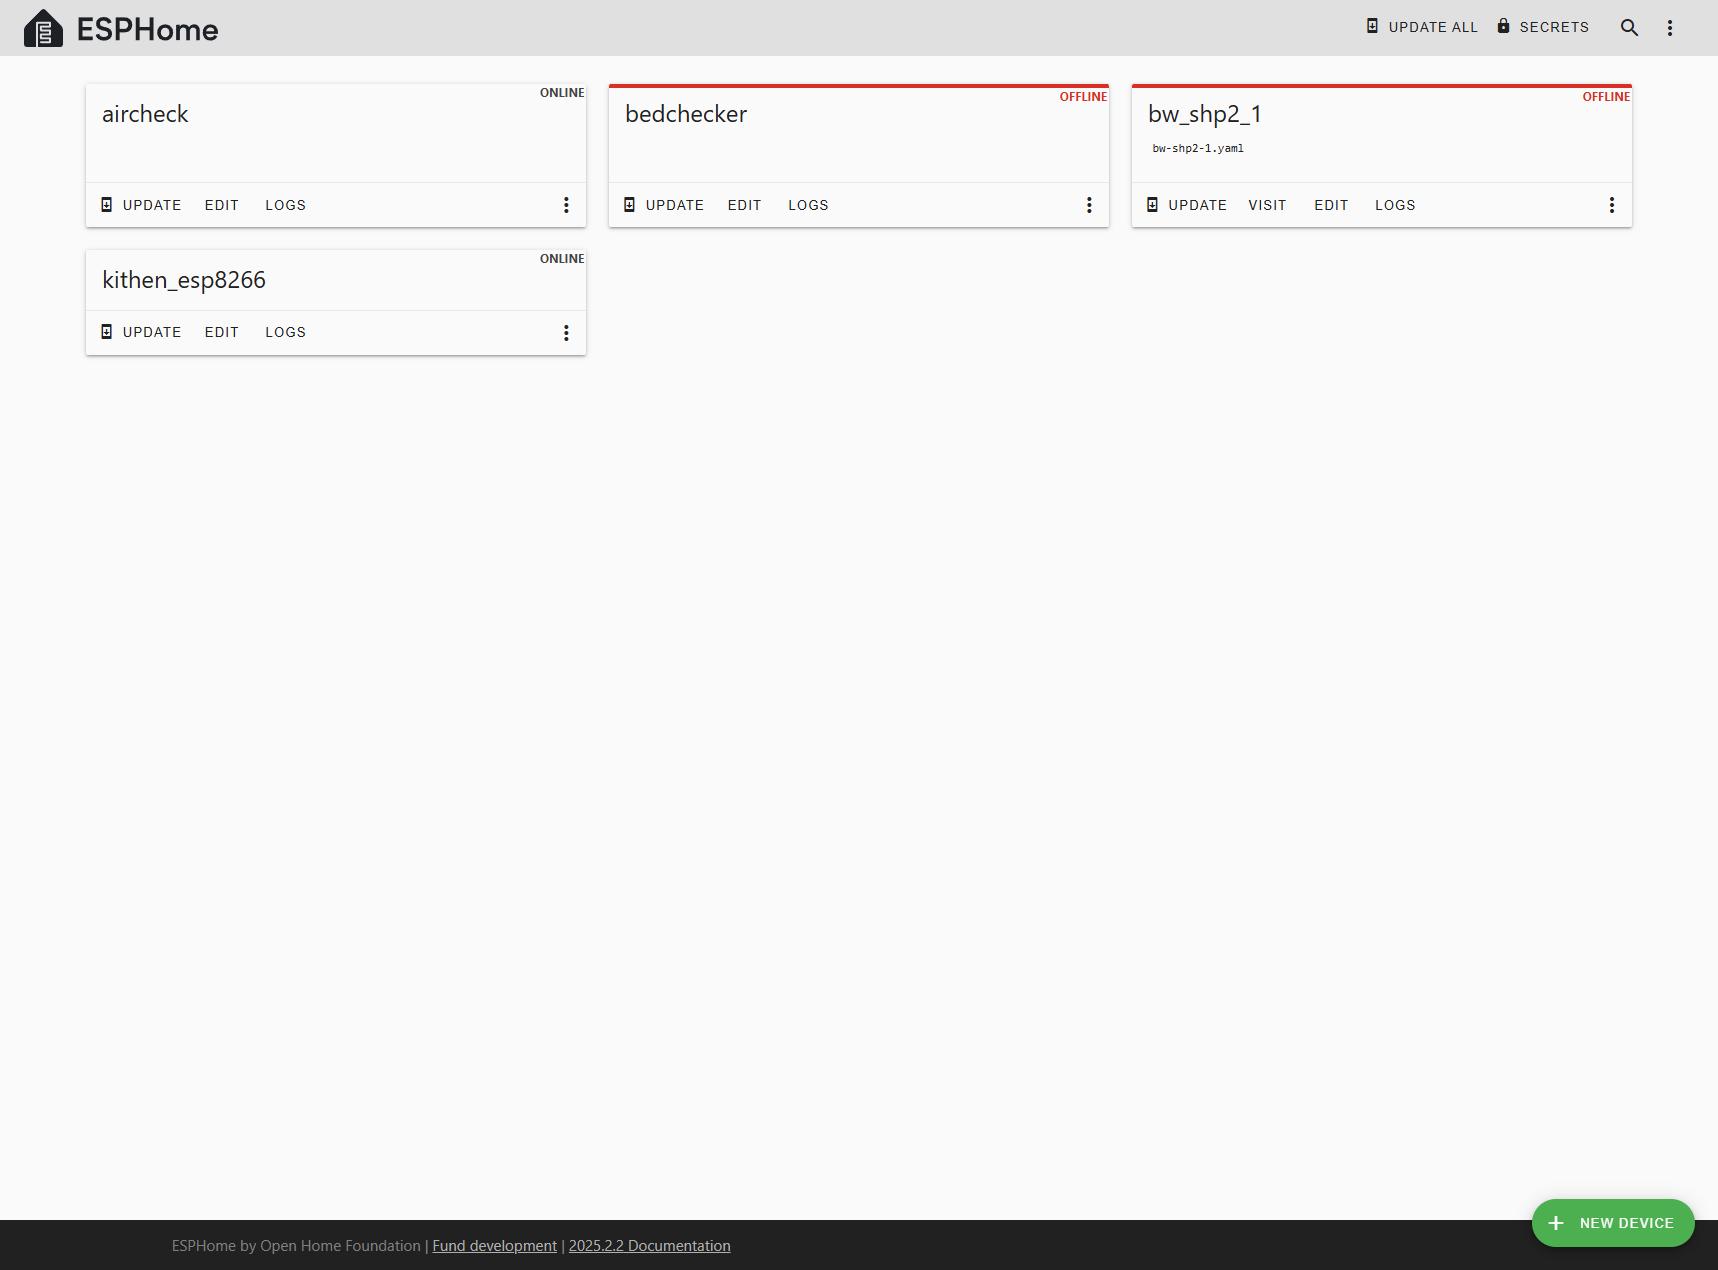The image size is (1718, 1270).
Task: Click ONLINE status on aircheck card
Action: point(562,93)
